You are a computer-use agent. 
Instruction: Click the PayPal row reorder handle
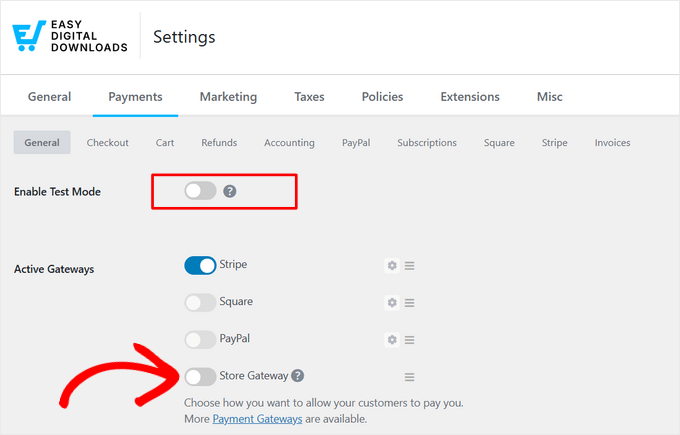[410, 340]
